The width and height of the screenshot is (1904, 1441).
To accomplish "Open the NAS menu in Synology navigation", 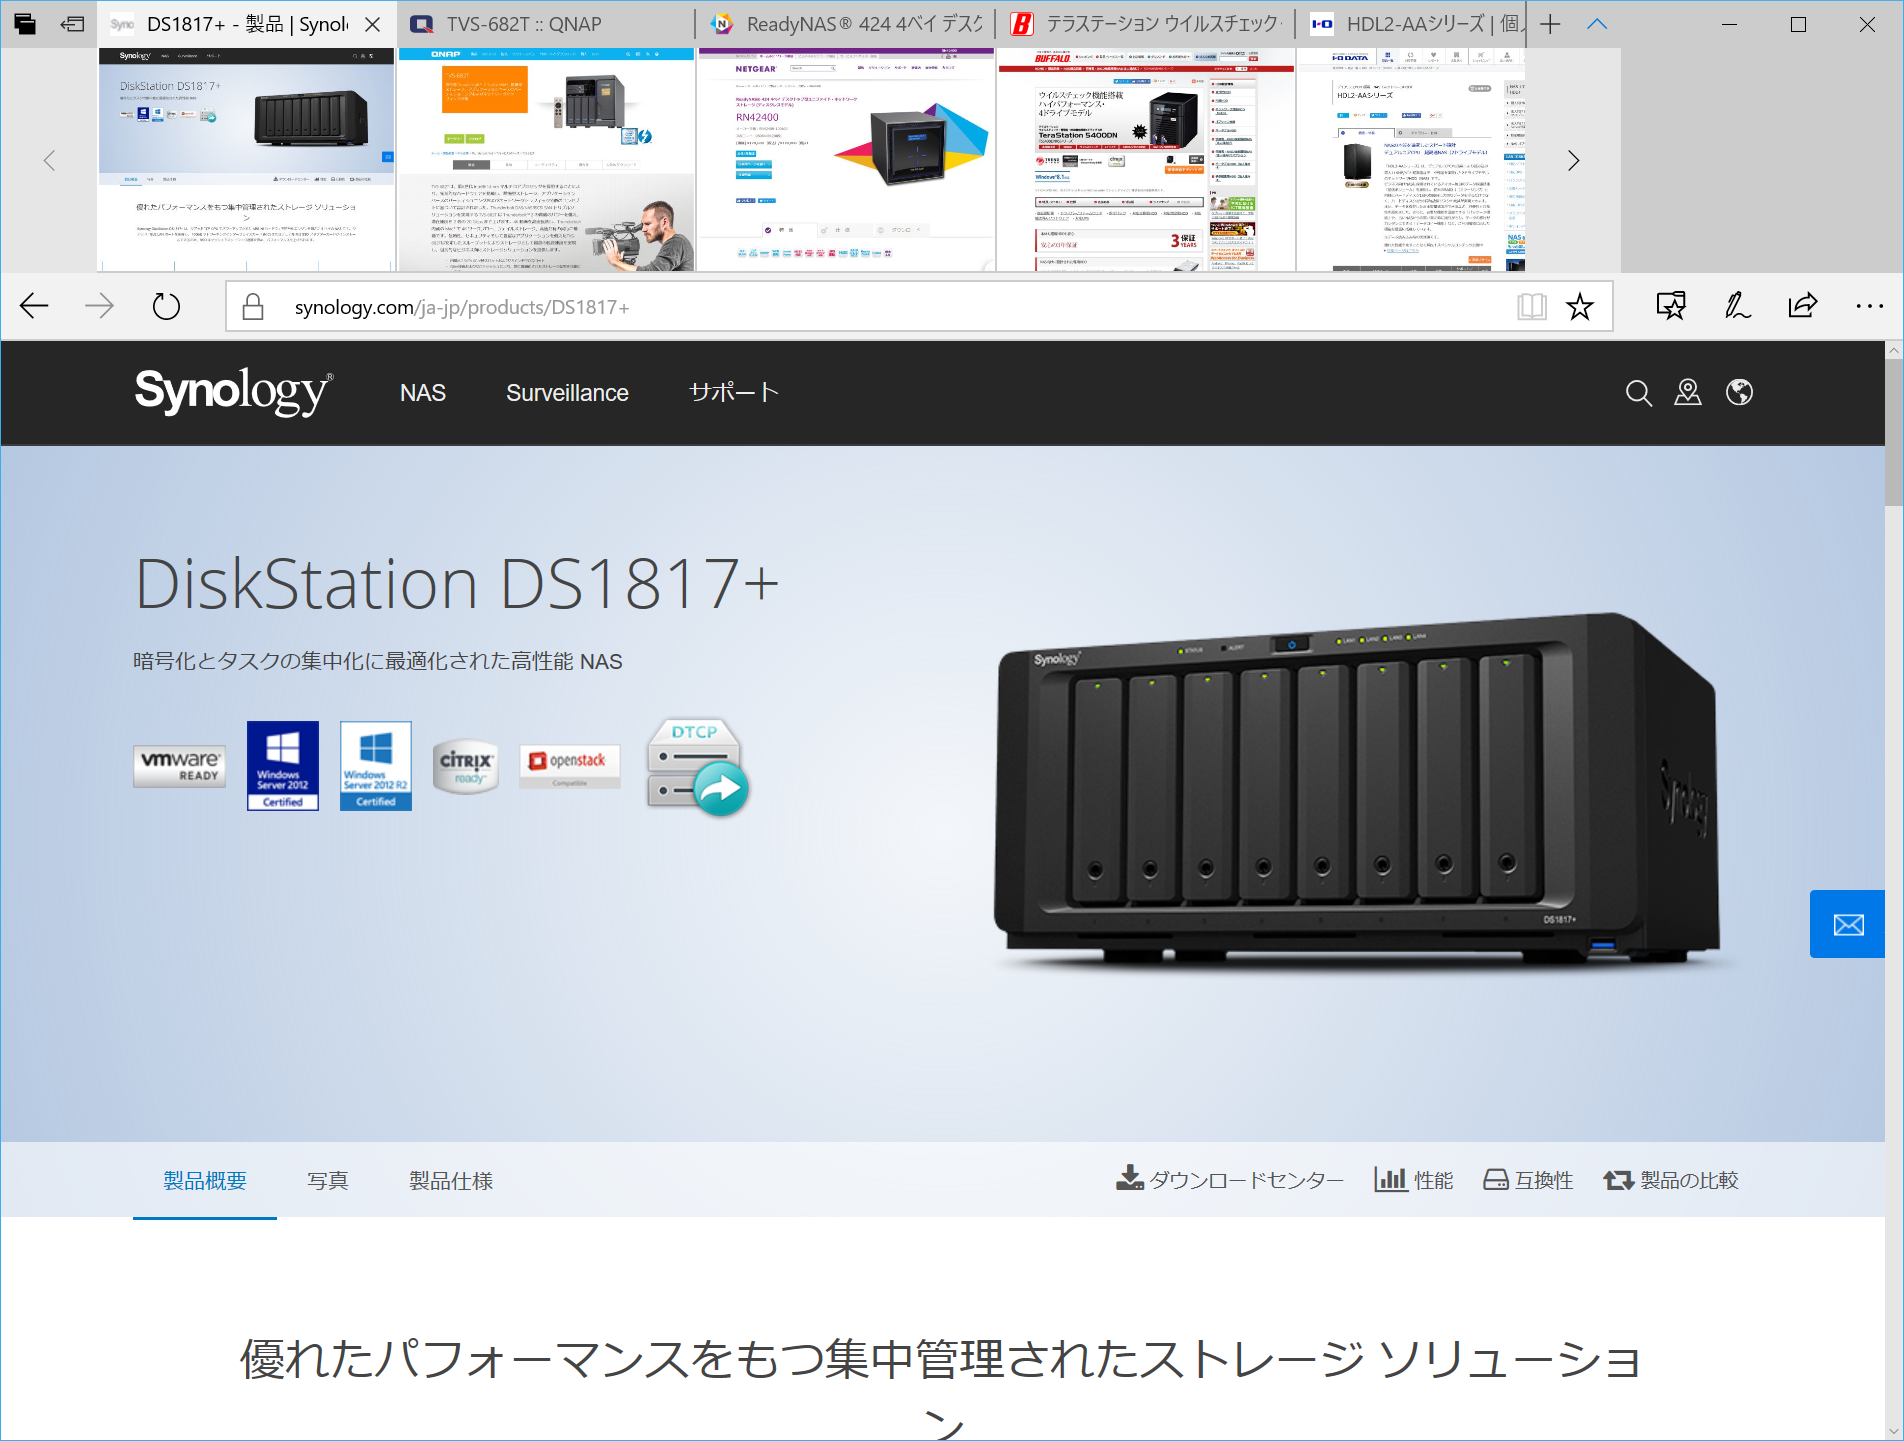I will (422, 393).
